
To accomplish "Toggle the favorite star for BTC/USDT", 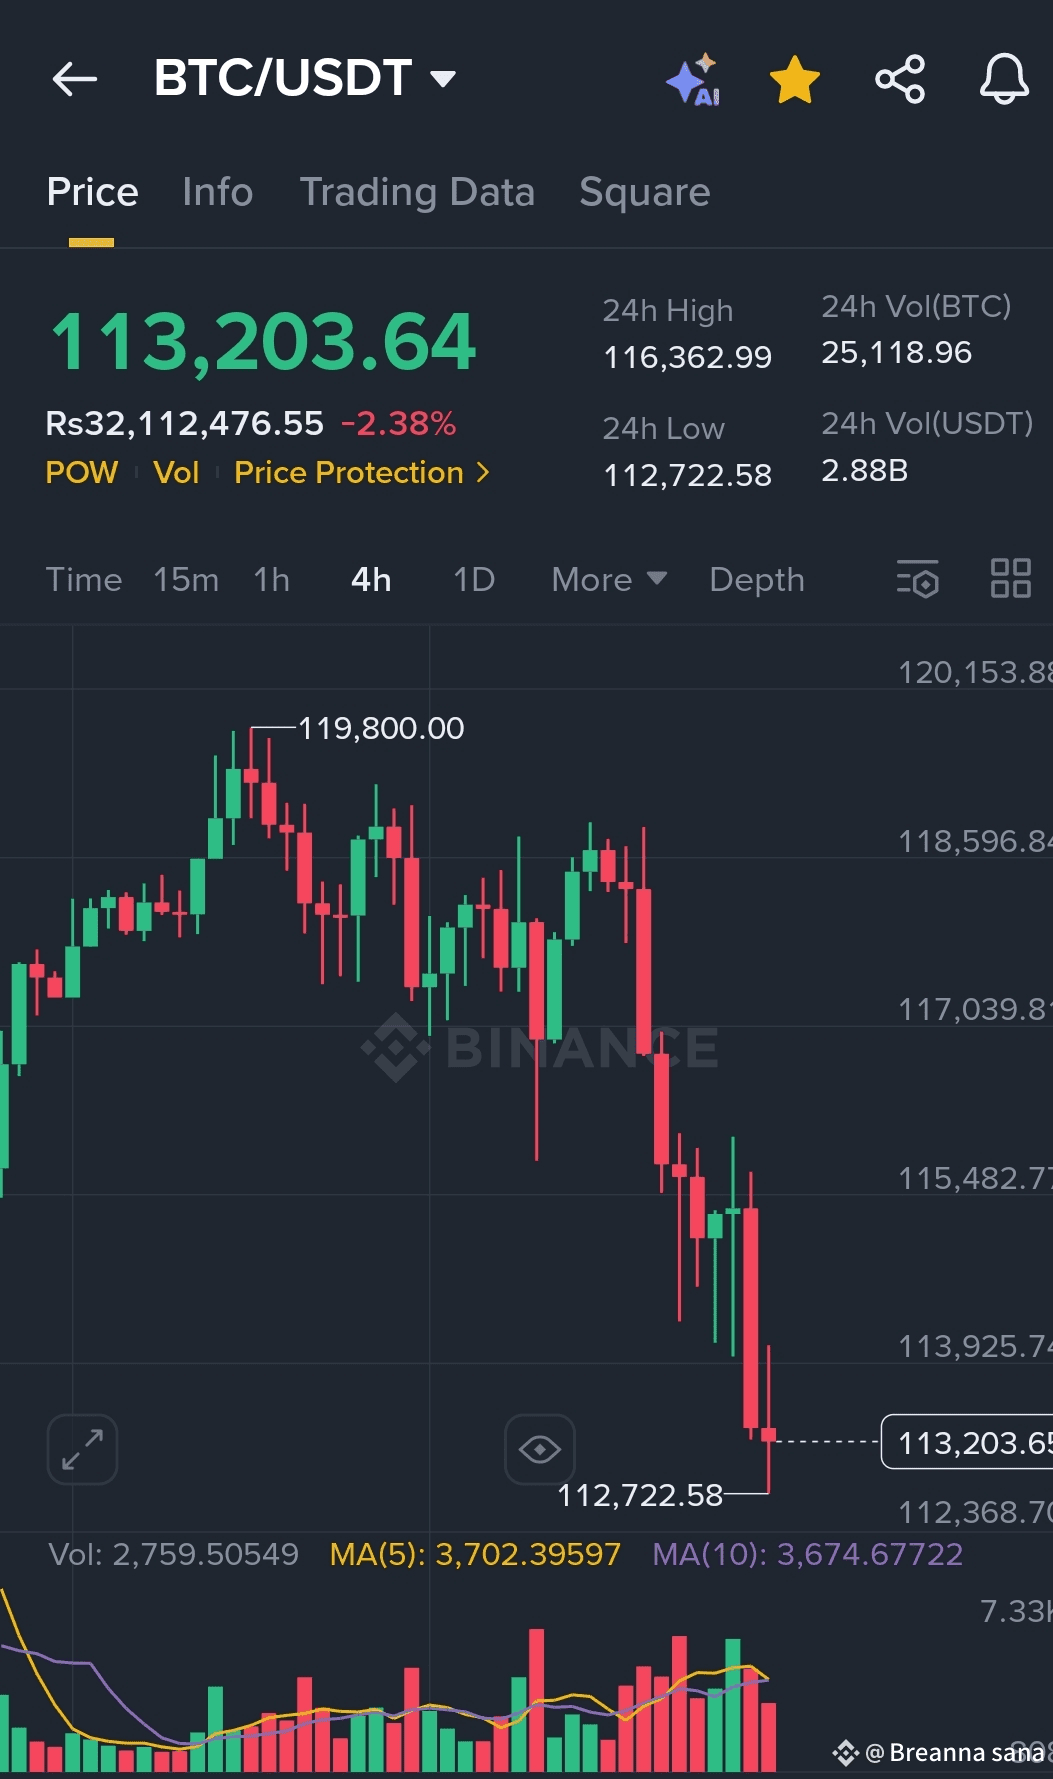I will pyautogui.click(x=795, y=80).
